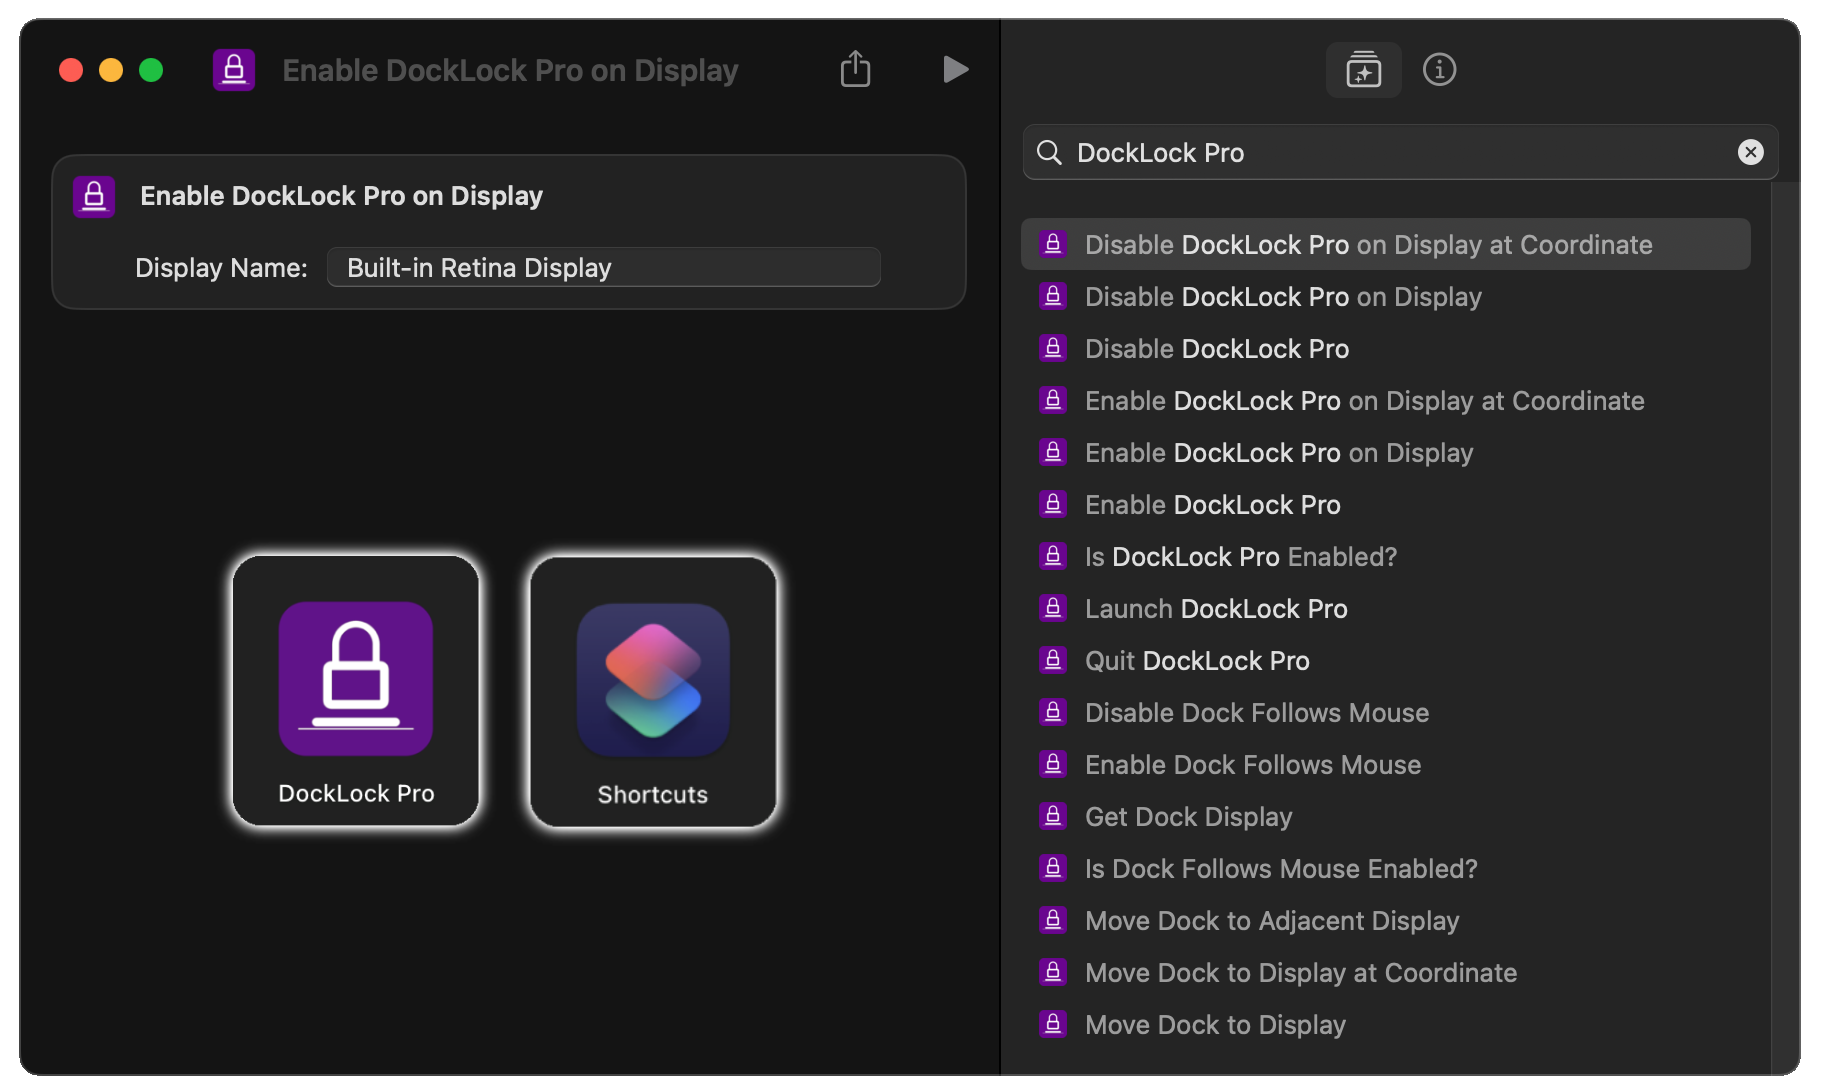Viewport: 1821px width, 1089px height.
Task: Add the Disable DockLock Pro on Display action
Action: pyautogui.click(x=1385, y=296)
